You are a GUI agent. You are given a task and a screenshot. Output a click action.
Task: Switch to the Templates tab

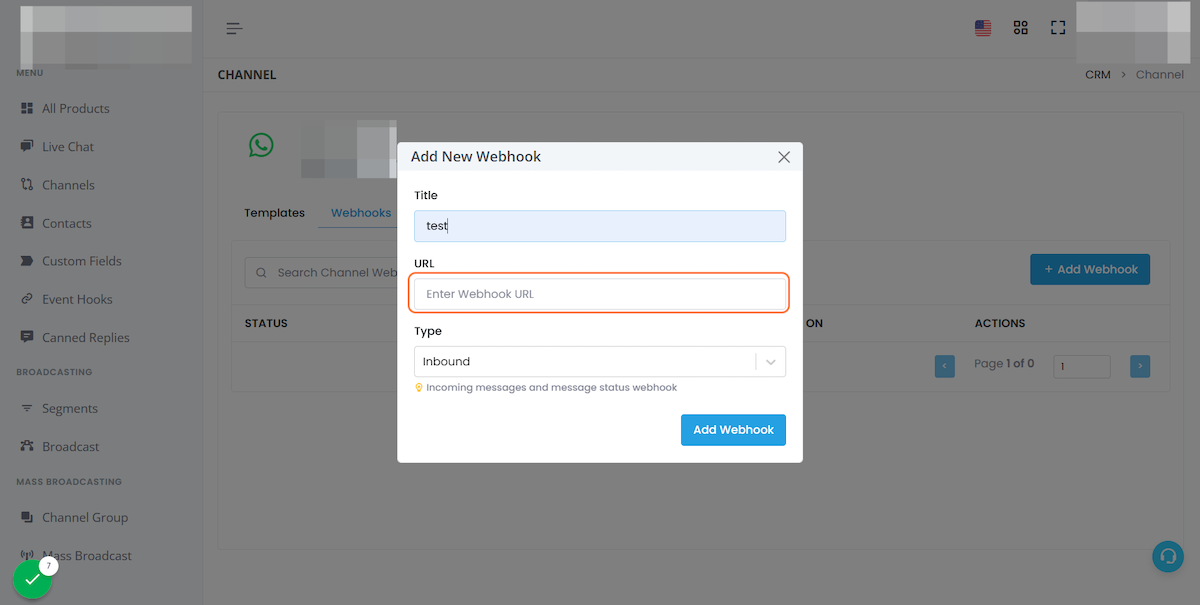[x=274, y=213]
